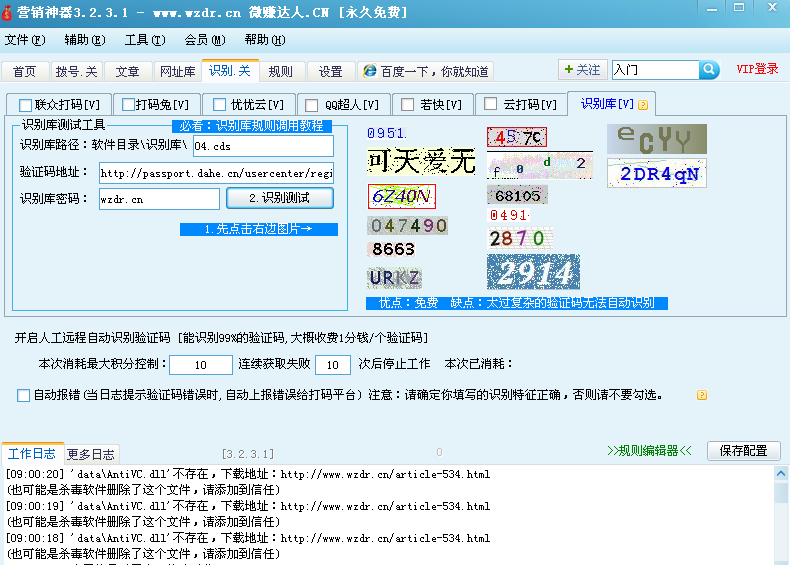Screen dimensions: 790x565
Task: Enable the 若快[V] checkbox
Action: (x=407, y=104)
